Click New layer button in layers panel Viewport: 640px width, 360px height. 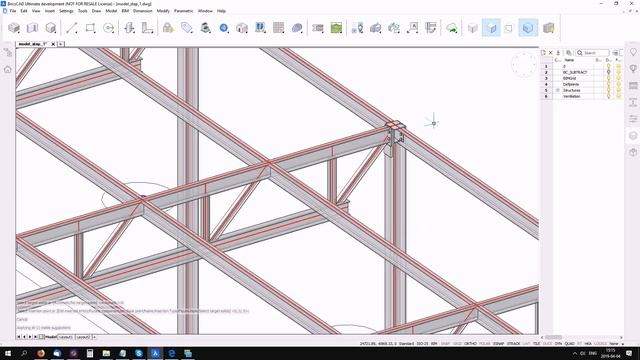click(543, 53)
